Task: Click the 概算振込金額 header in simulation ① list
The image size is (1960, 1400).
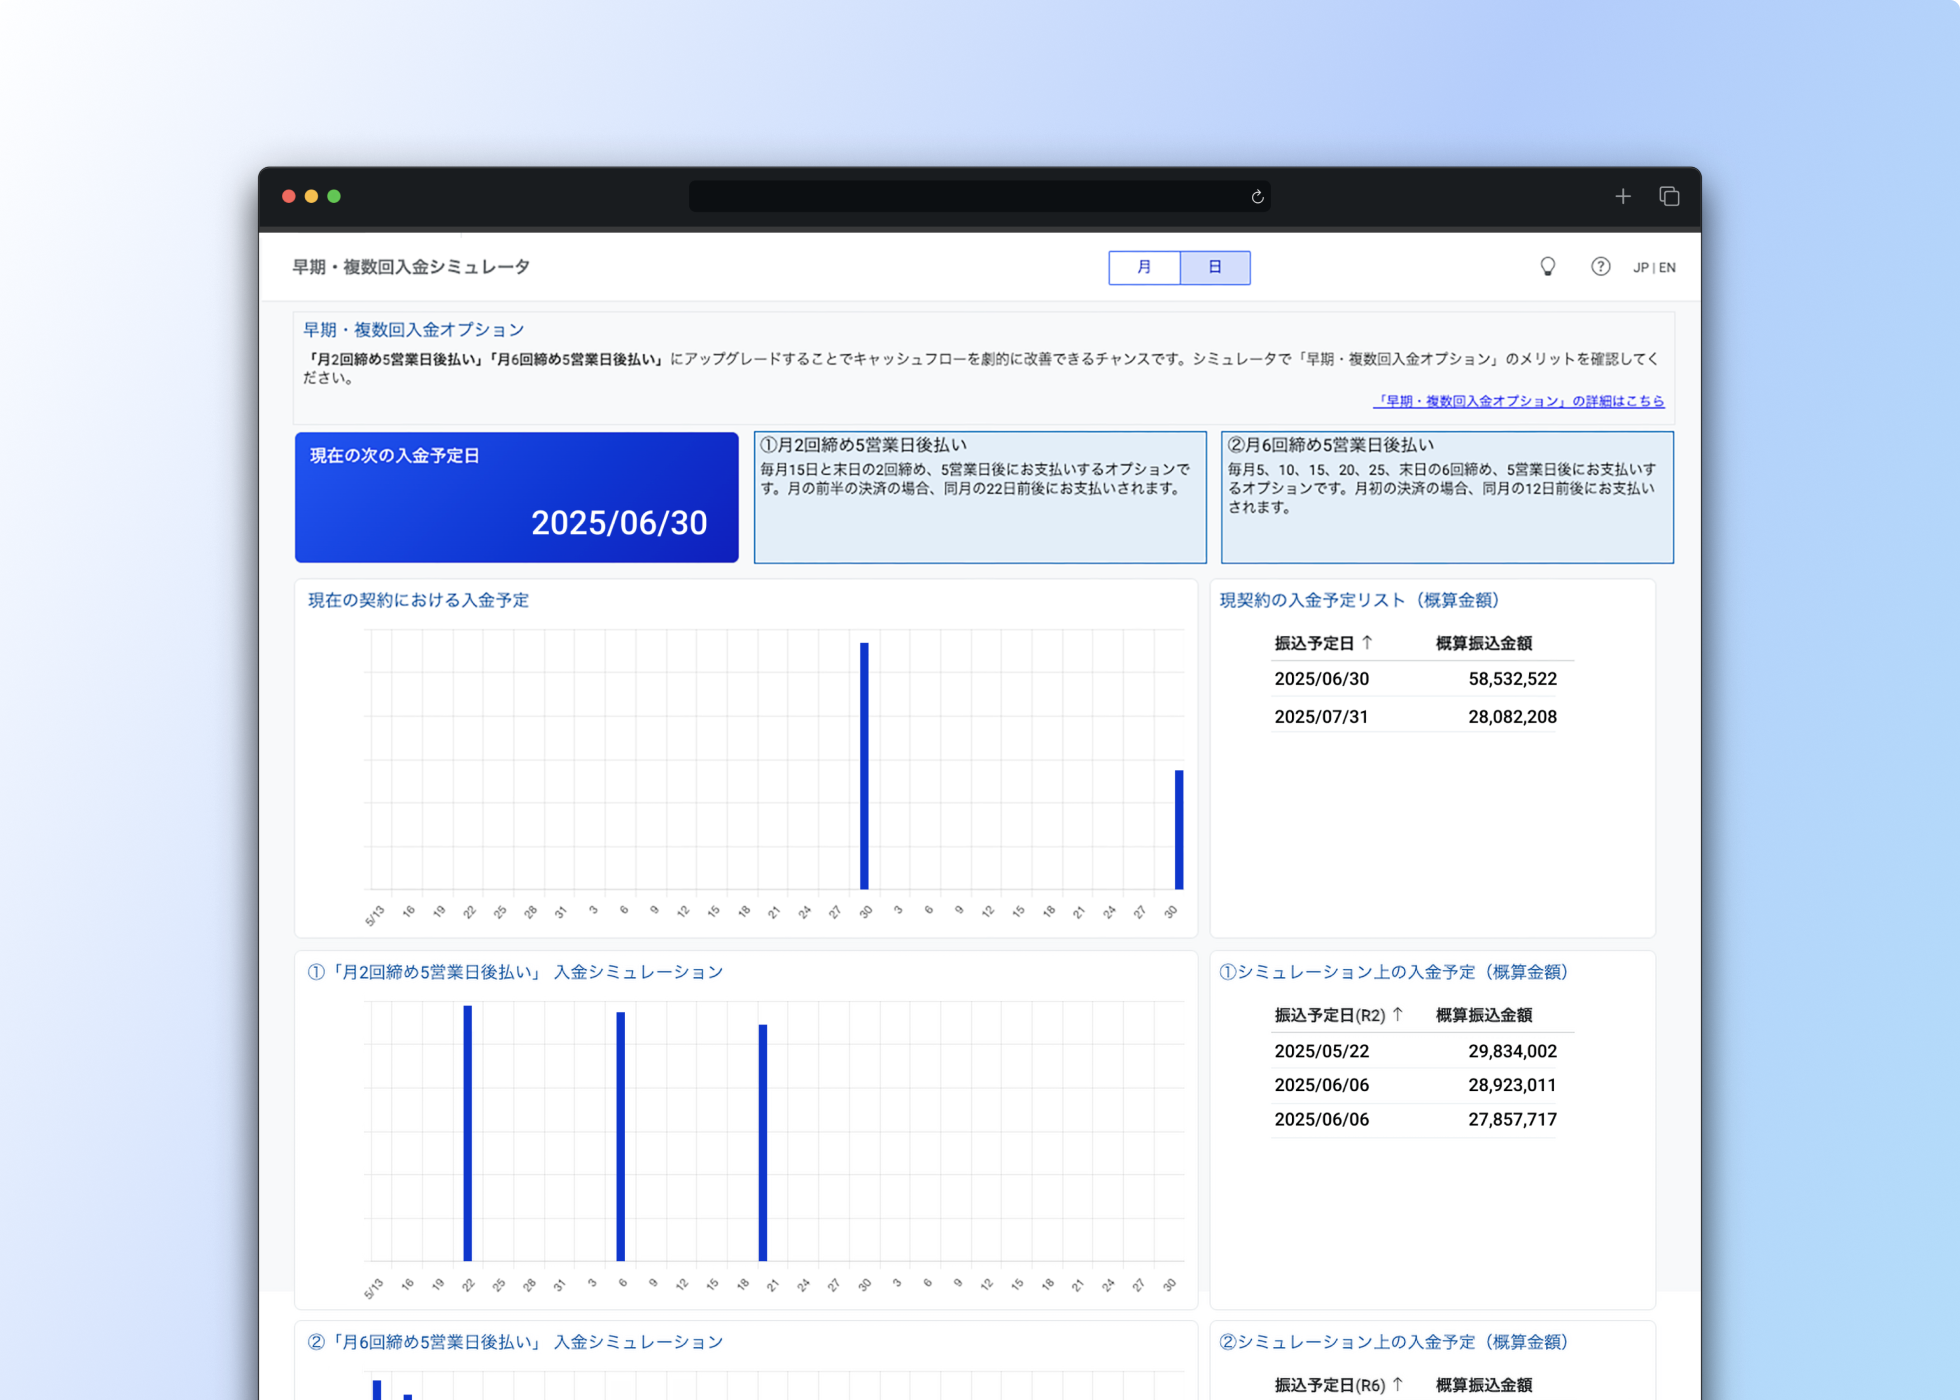Action: coord(1484,1015)
